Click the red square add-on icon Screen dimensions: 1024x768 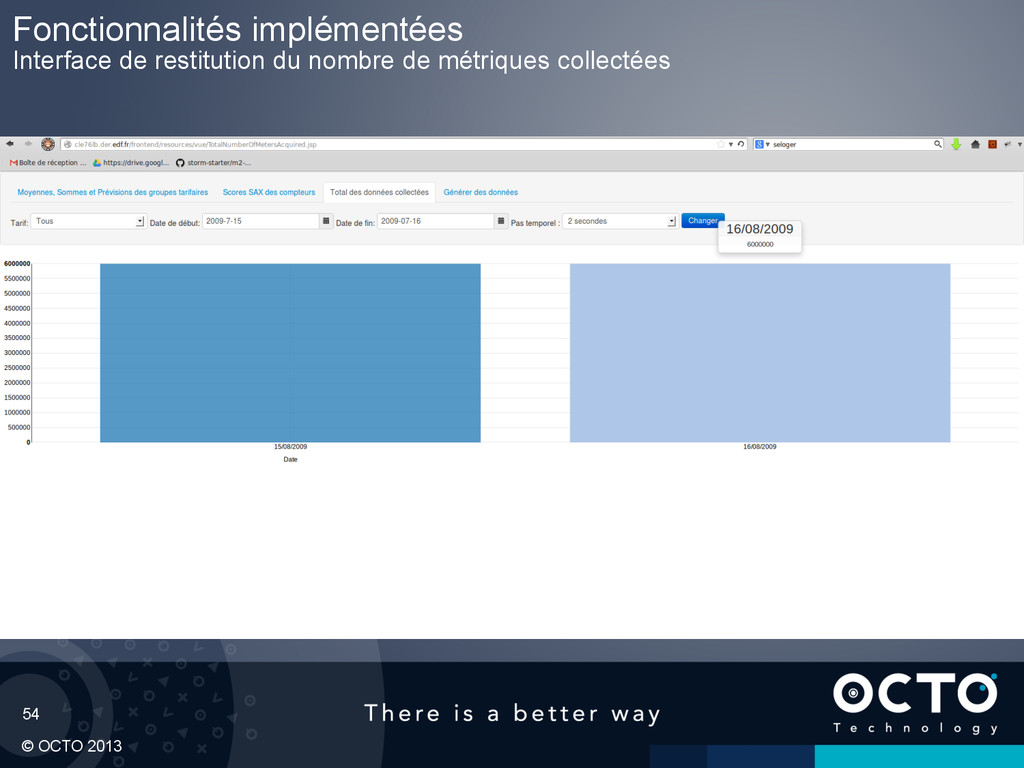[x=993, y=144]
